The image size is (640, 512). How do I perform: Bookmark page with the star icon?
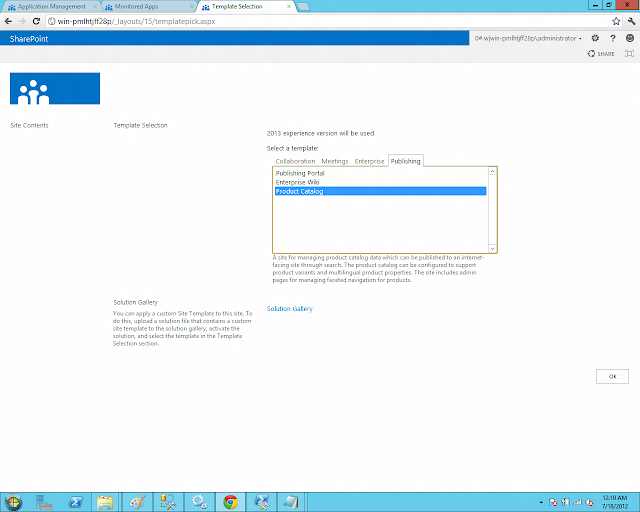point(616,21)
